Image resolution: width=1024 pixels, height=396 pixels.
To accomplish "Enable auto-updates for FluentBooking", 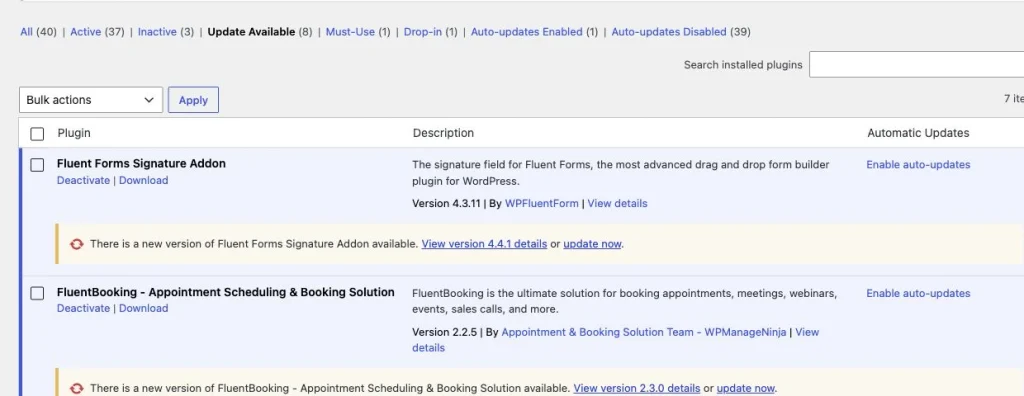I will click(918, 293).
